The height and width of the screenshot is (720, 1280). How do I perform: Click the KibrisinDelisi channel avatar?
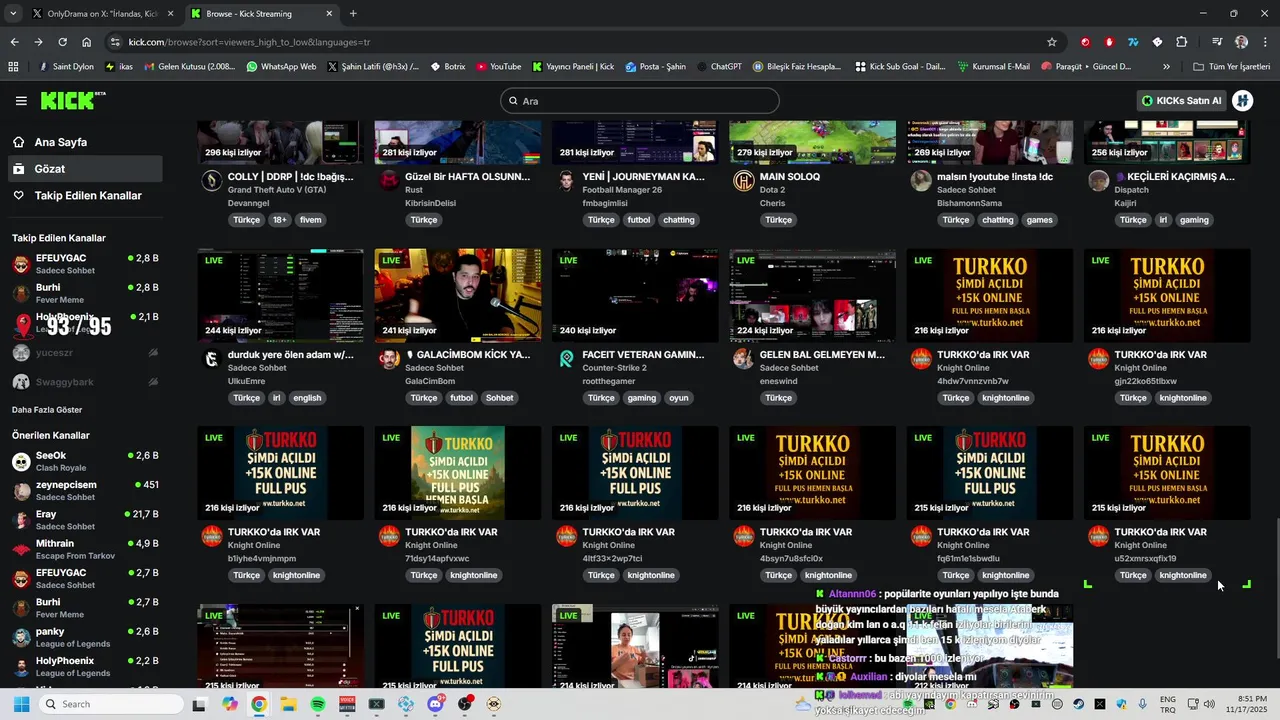(x=389, y=180)
